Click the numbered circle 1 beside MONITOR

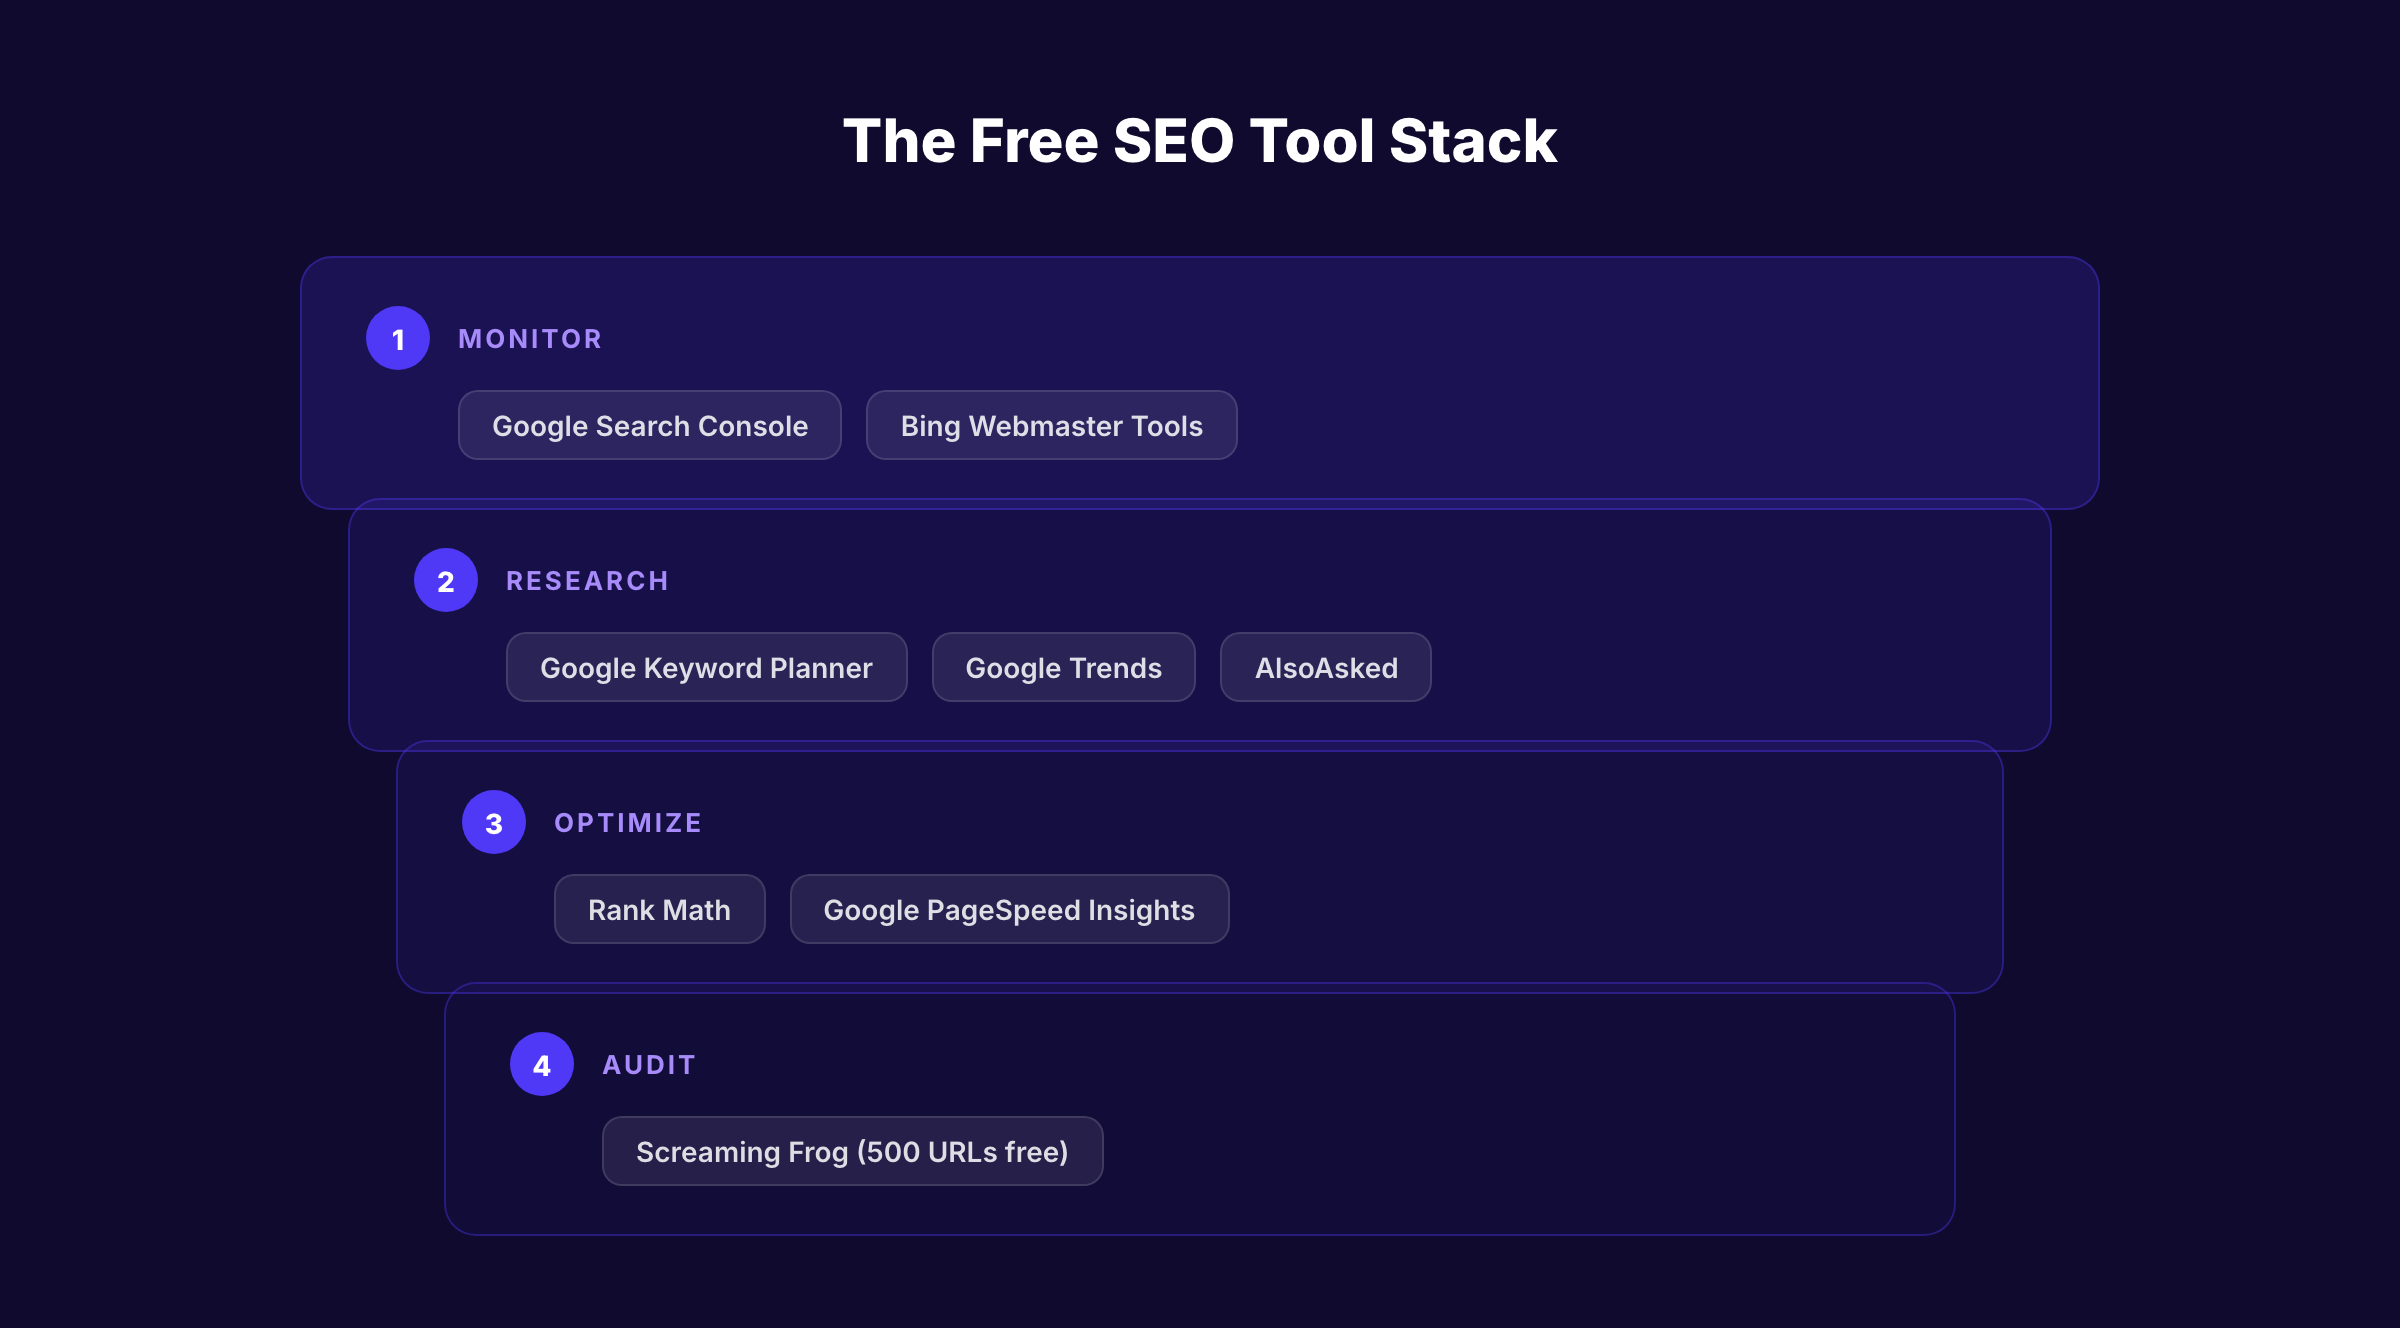pos(397,338)
